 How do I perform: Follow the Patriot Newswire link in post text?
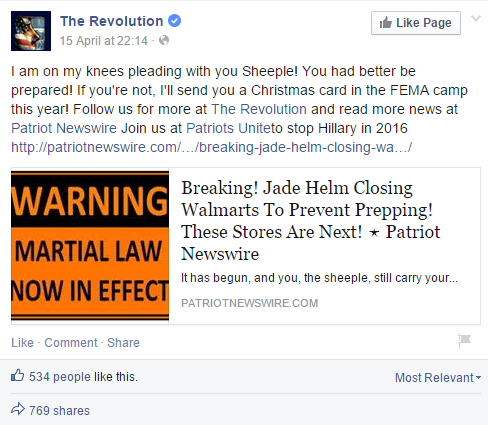[x=64, y=128]
